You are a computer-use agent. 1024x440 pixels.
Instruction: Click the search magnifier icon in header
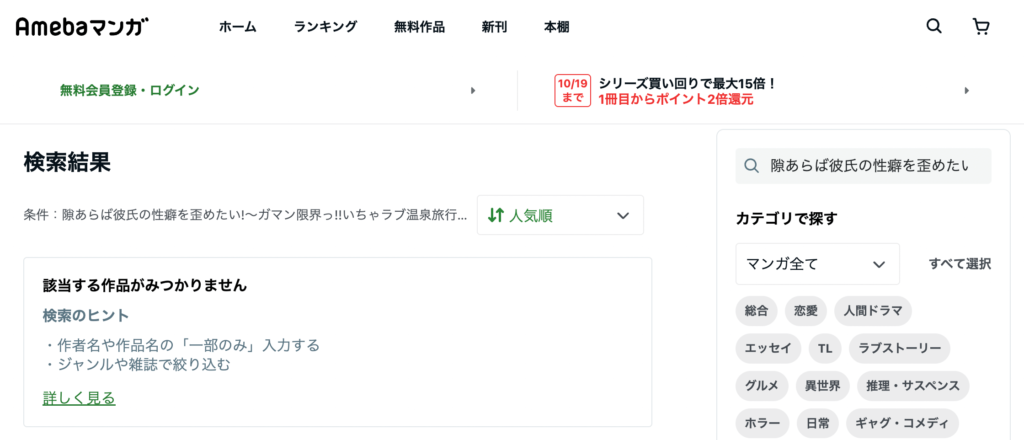[x=934, y=27]
